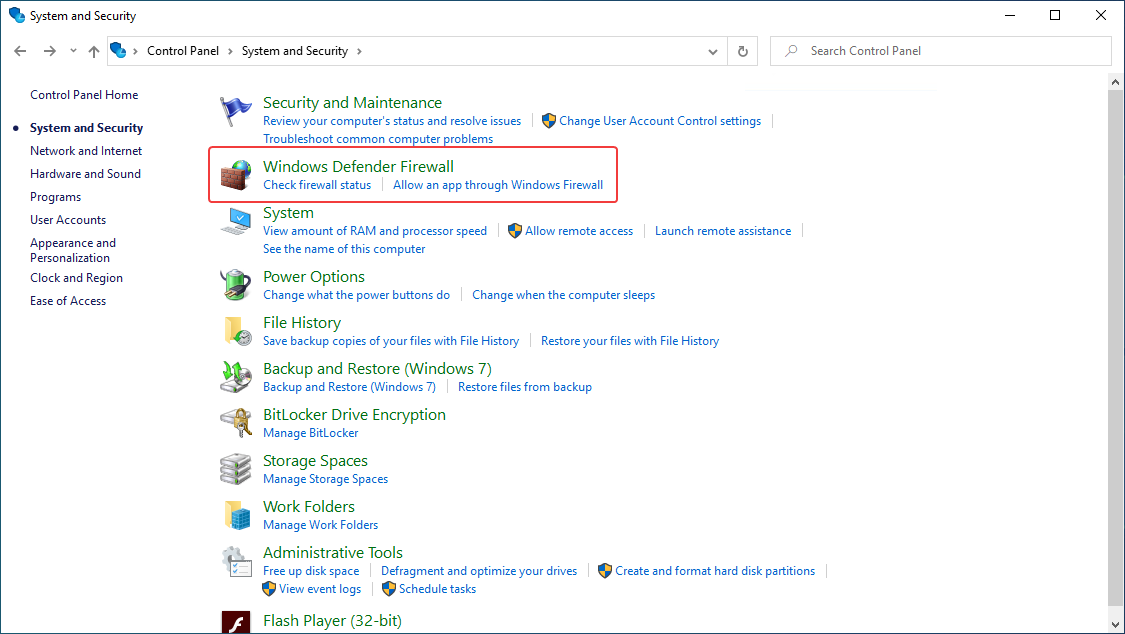Click the Control Panel icon in address bar
The width and height of the screenshot is (1125, 634).
118,51
